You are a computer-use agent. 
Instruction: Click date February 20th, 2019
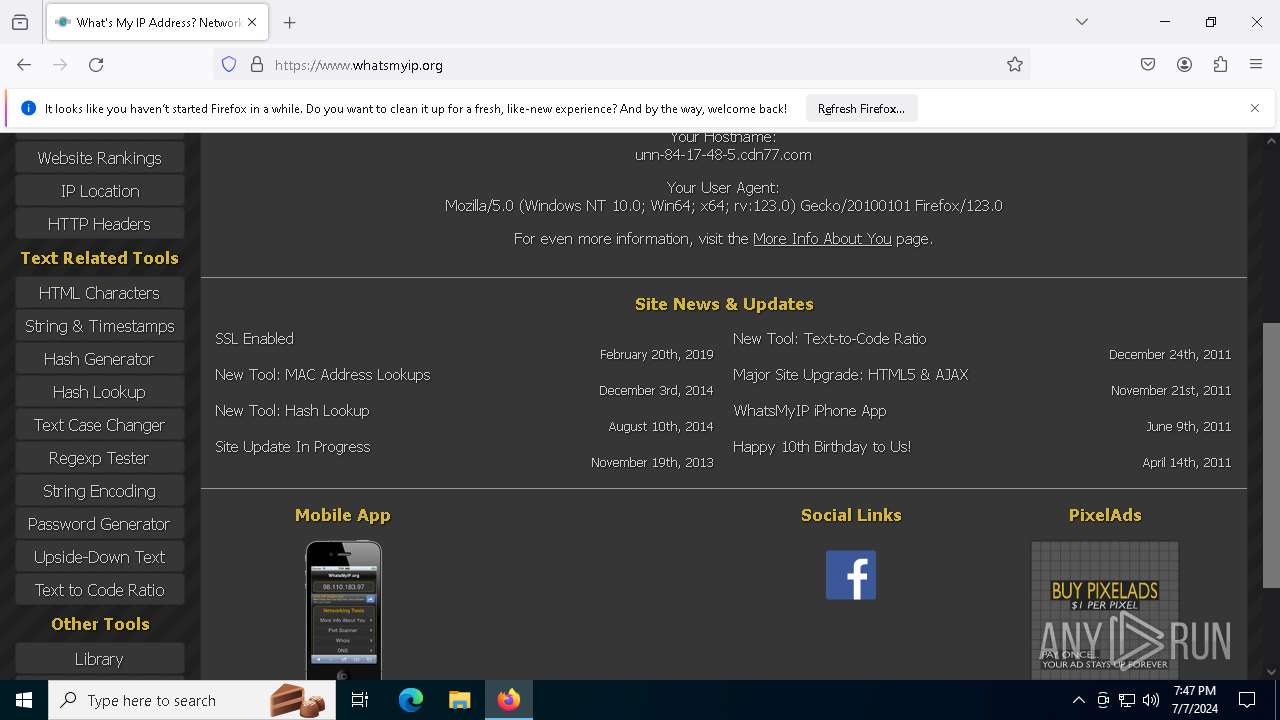656,355
